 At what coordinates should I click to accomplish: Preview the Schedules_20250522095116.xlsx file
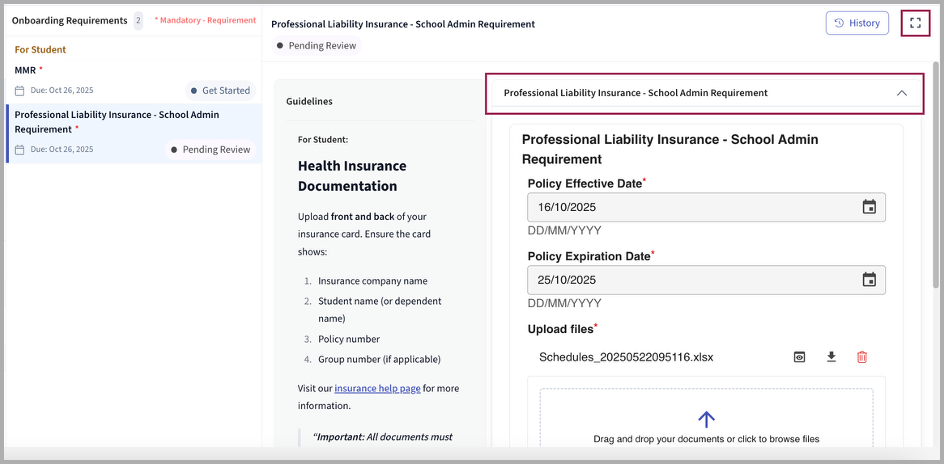pos(800,357)
